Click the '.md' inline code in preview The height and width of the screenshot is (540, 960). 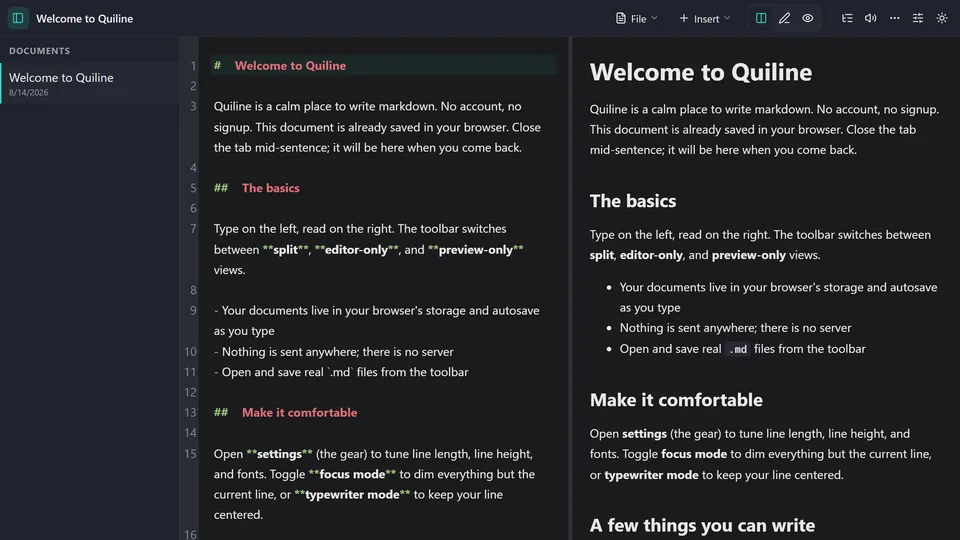point(738,349)
